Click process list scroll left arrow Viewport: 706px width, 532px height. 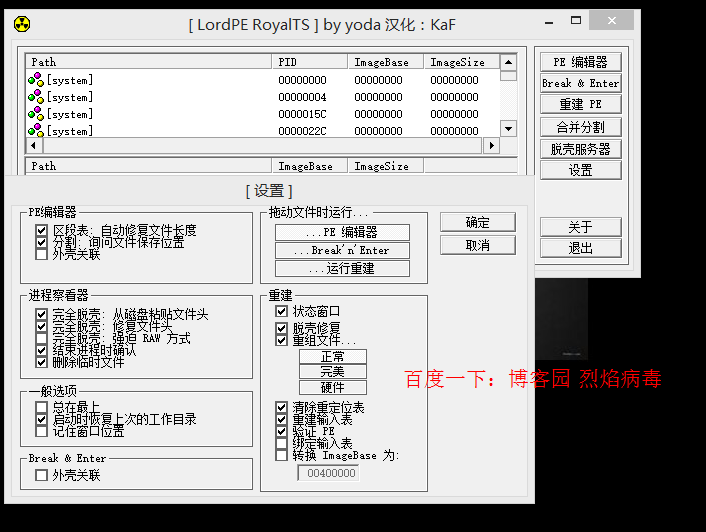(34, 145)
